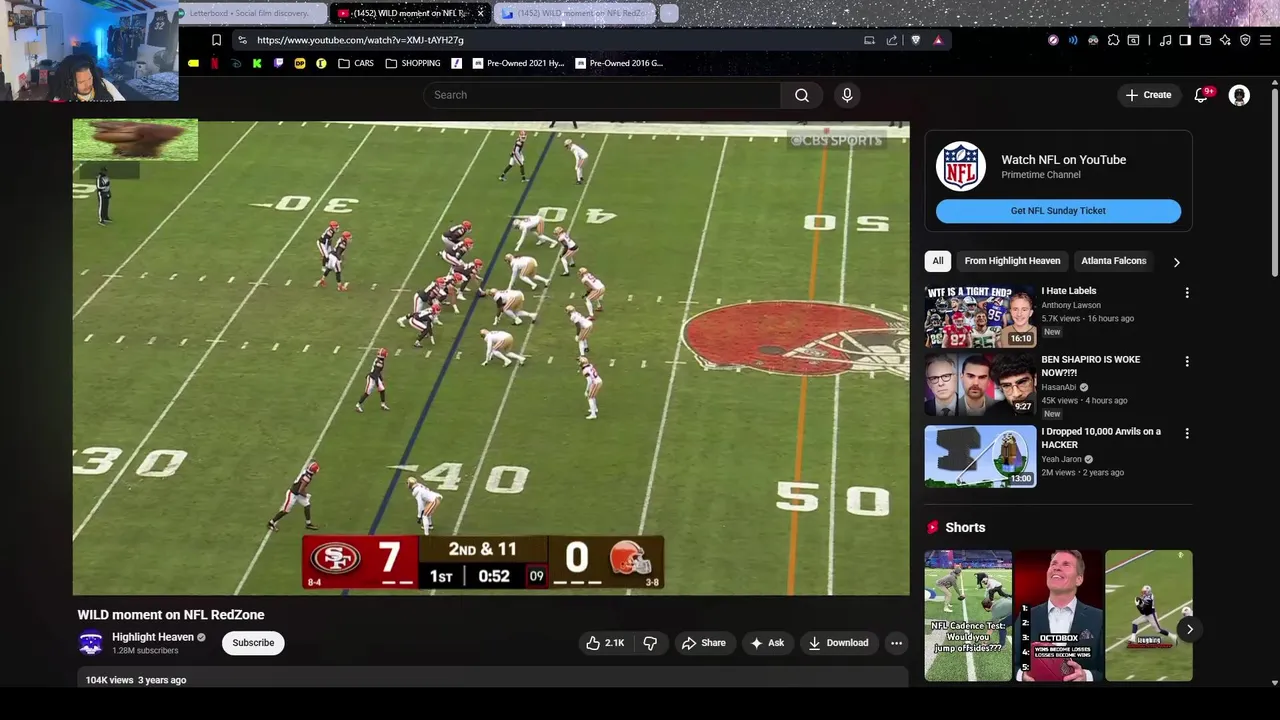The height and width of the screenshot is (720, 1280).
Task: Open the YouTube account avatar menu
Action: 1239,95
